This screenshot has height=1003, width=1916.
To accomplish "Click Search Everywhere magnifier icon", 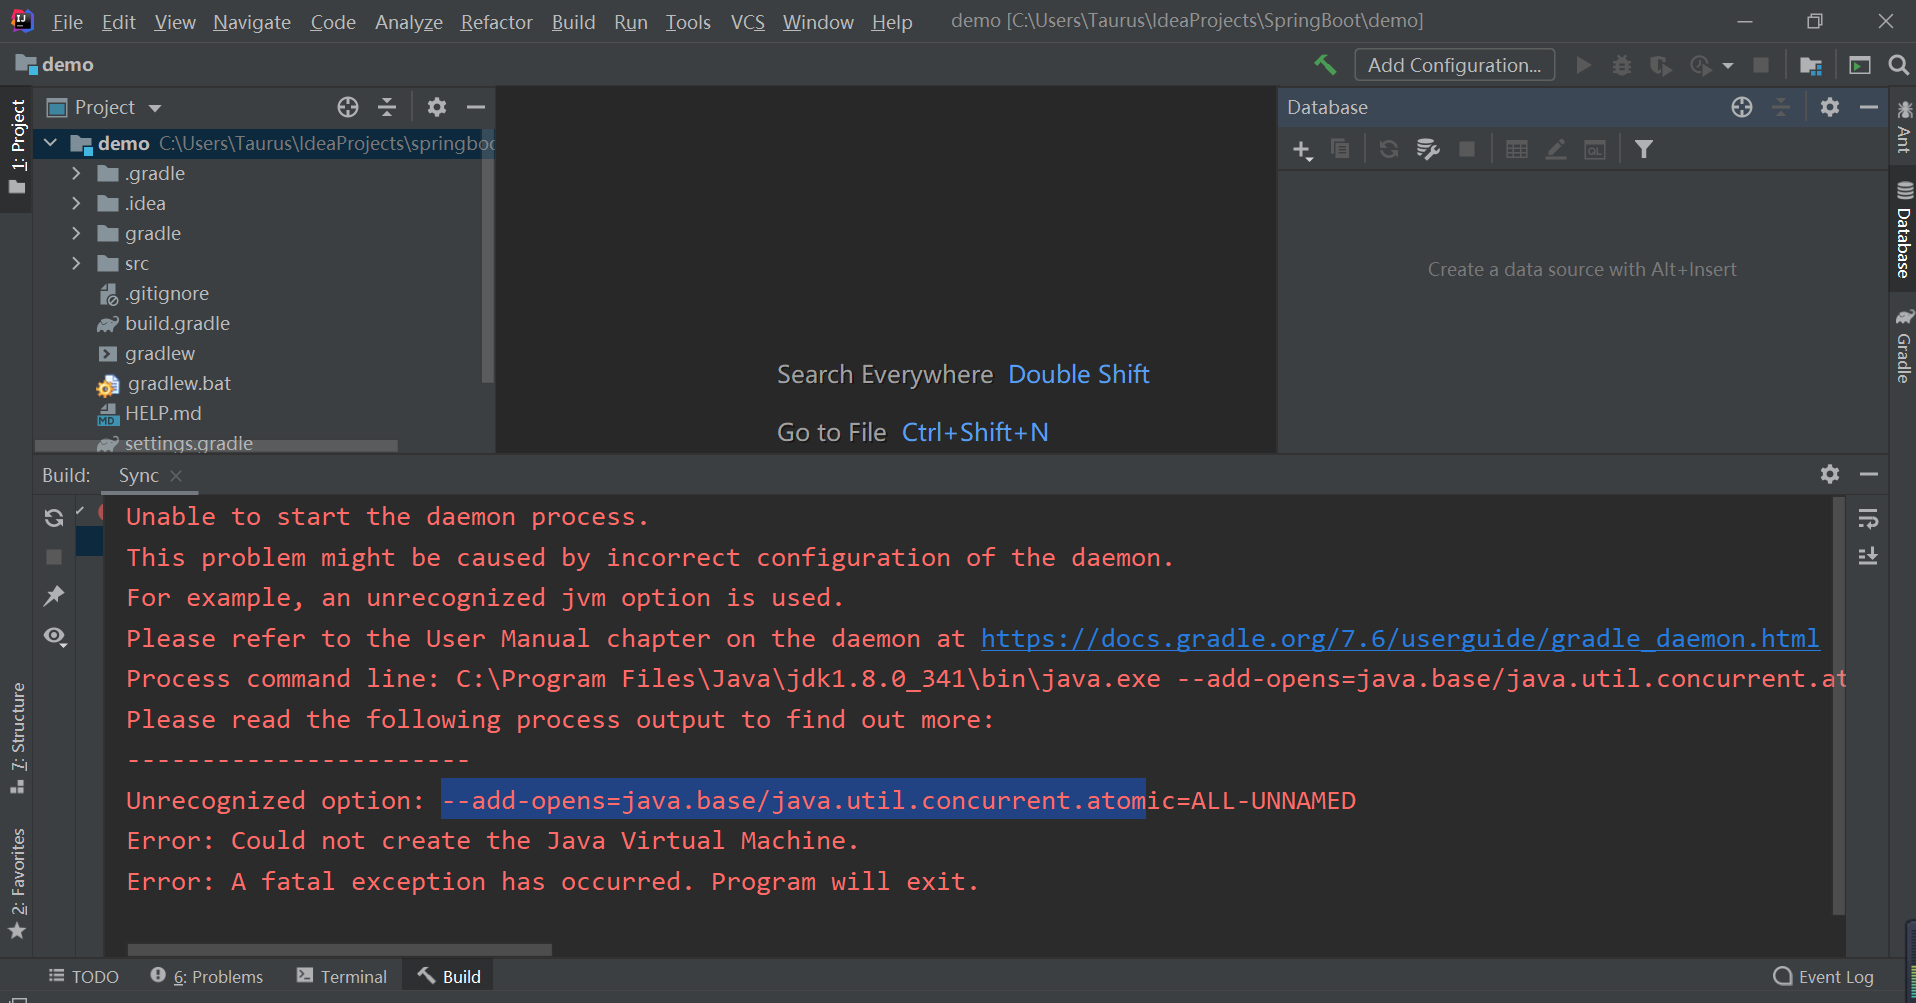I will (1898, 65).
